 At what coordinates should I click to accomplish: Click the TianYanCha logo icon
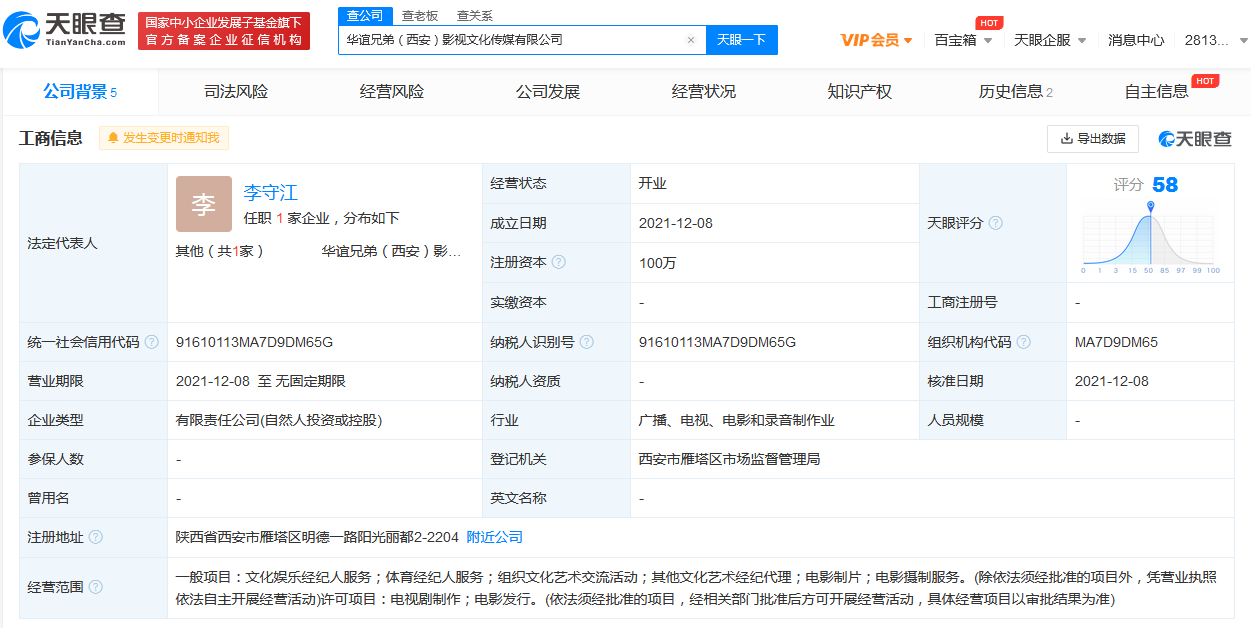tap(24, 31)
